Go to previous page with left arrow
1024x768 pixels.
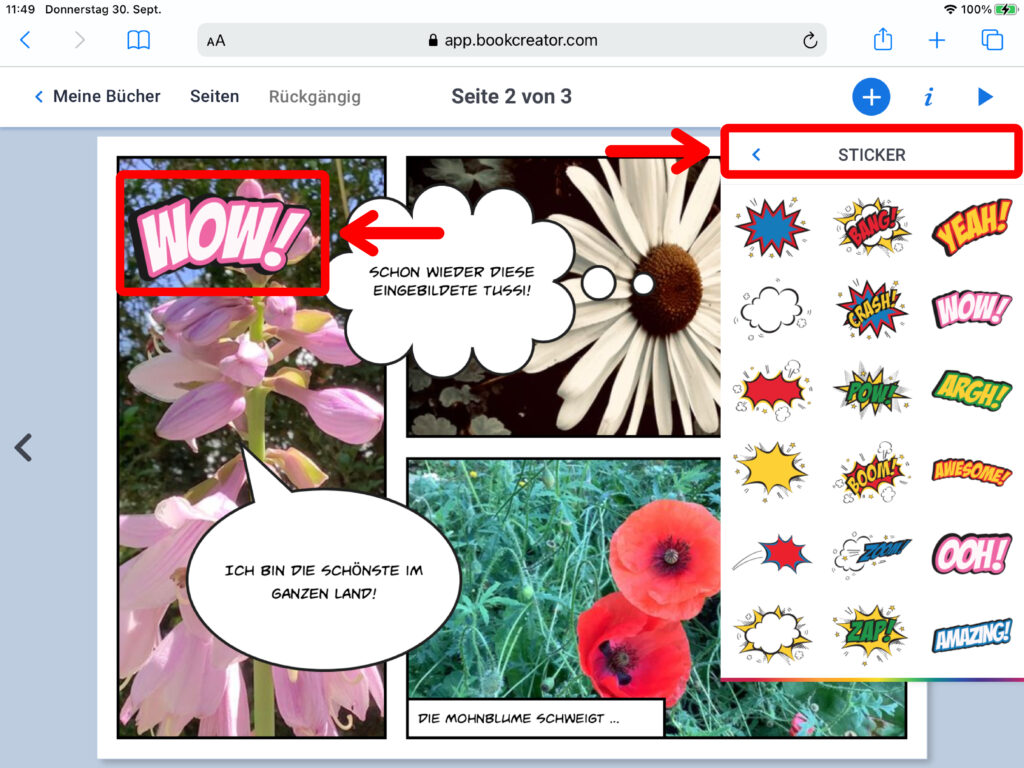(x=23, y=447)
